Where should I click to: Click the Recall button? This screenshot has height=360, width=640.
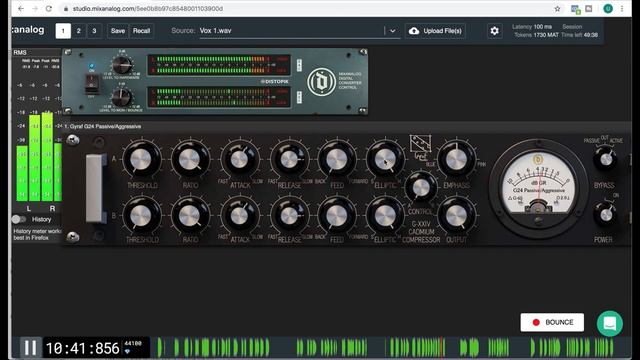click(141, 31)
